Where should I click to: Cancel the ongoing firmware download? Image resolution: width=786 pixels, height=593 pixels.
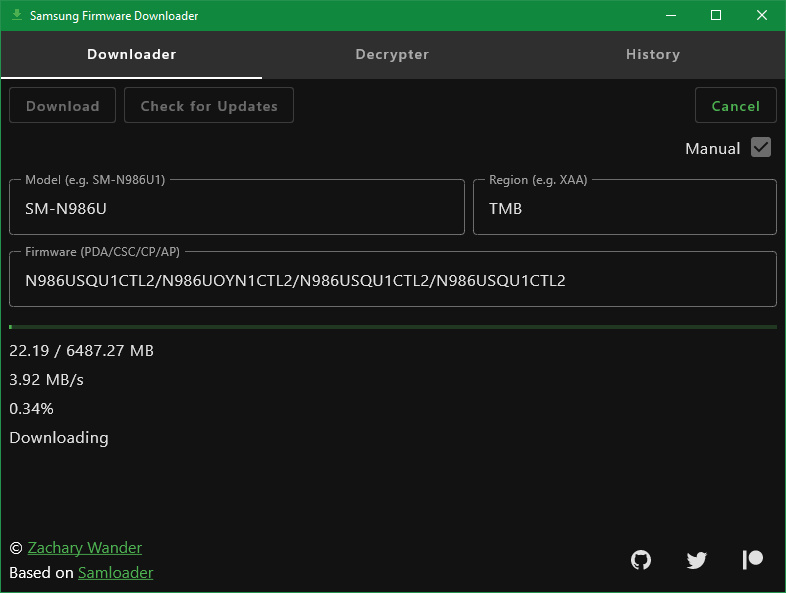tap(736, 106)
